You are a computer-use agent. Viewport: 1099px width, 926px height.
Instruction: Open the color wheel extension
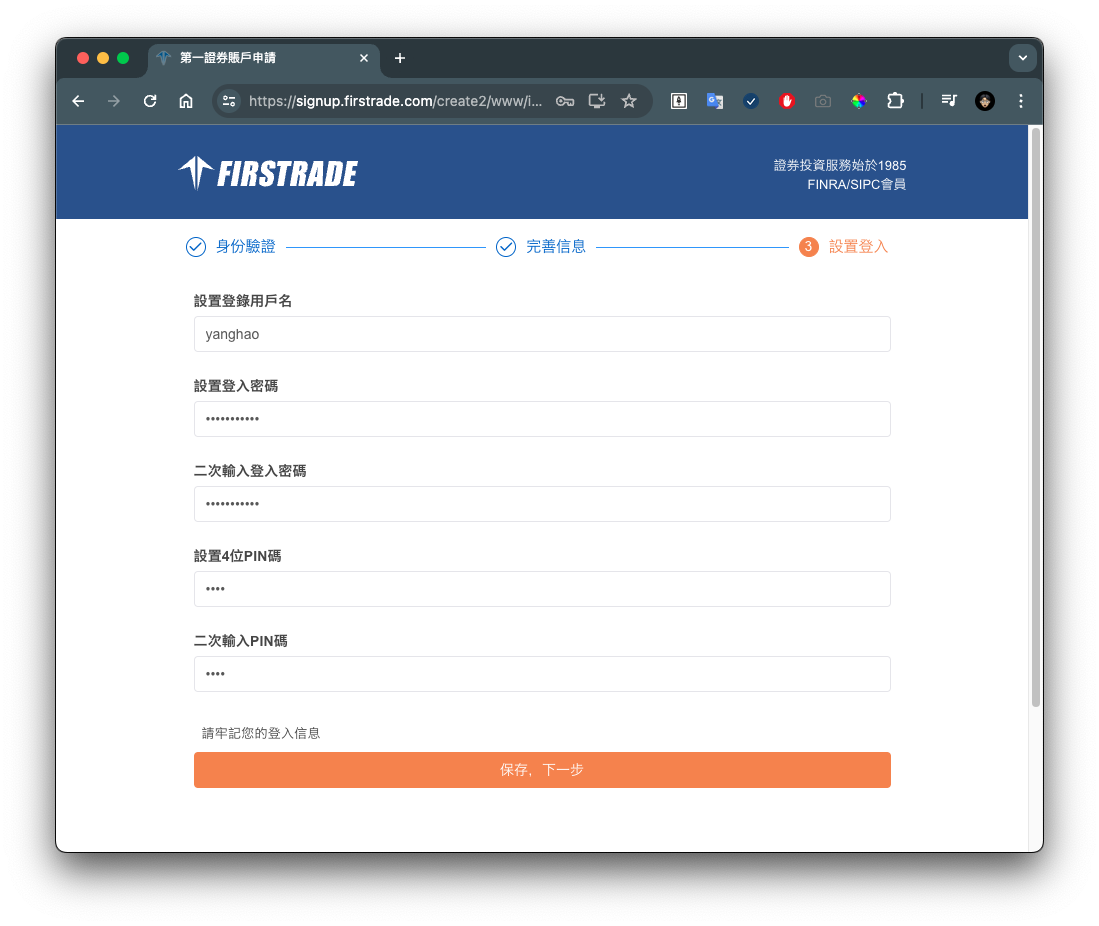pos(859,101)
